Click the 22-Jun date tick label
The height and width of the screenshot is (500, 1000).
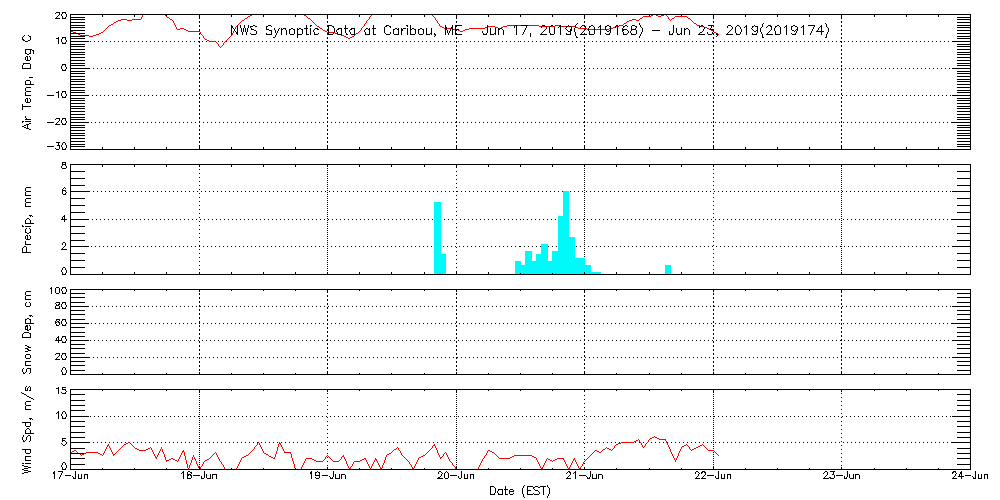click(x=713, y=478)
